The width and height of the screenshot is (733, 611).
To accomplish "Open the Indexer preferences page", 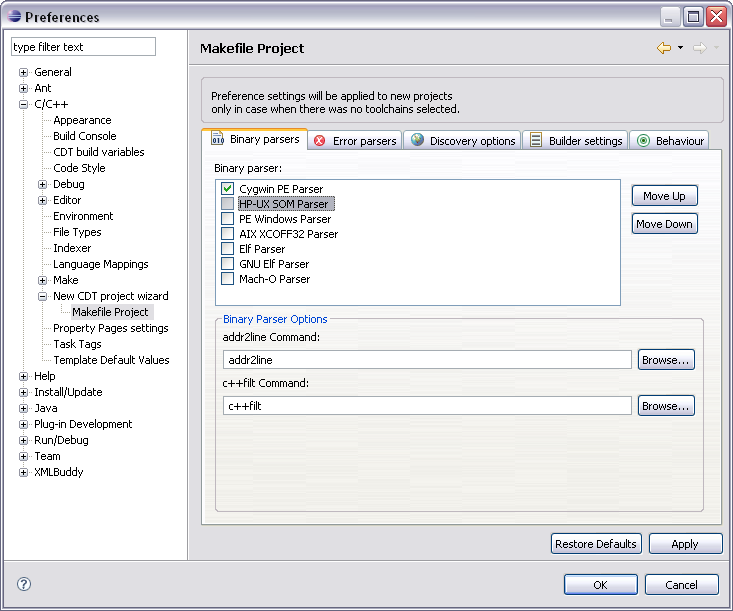I will tap(72, 248).
